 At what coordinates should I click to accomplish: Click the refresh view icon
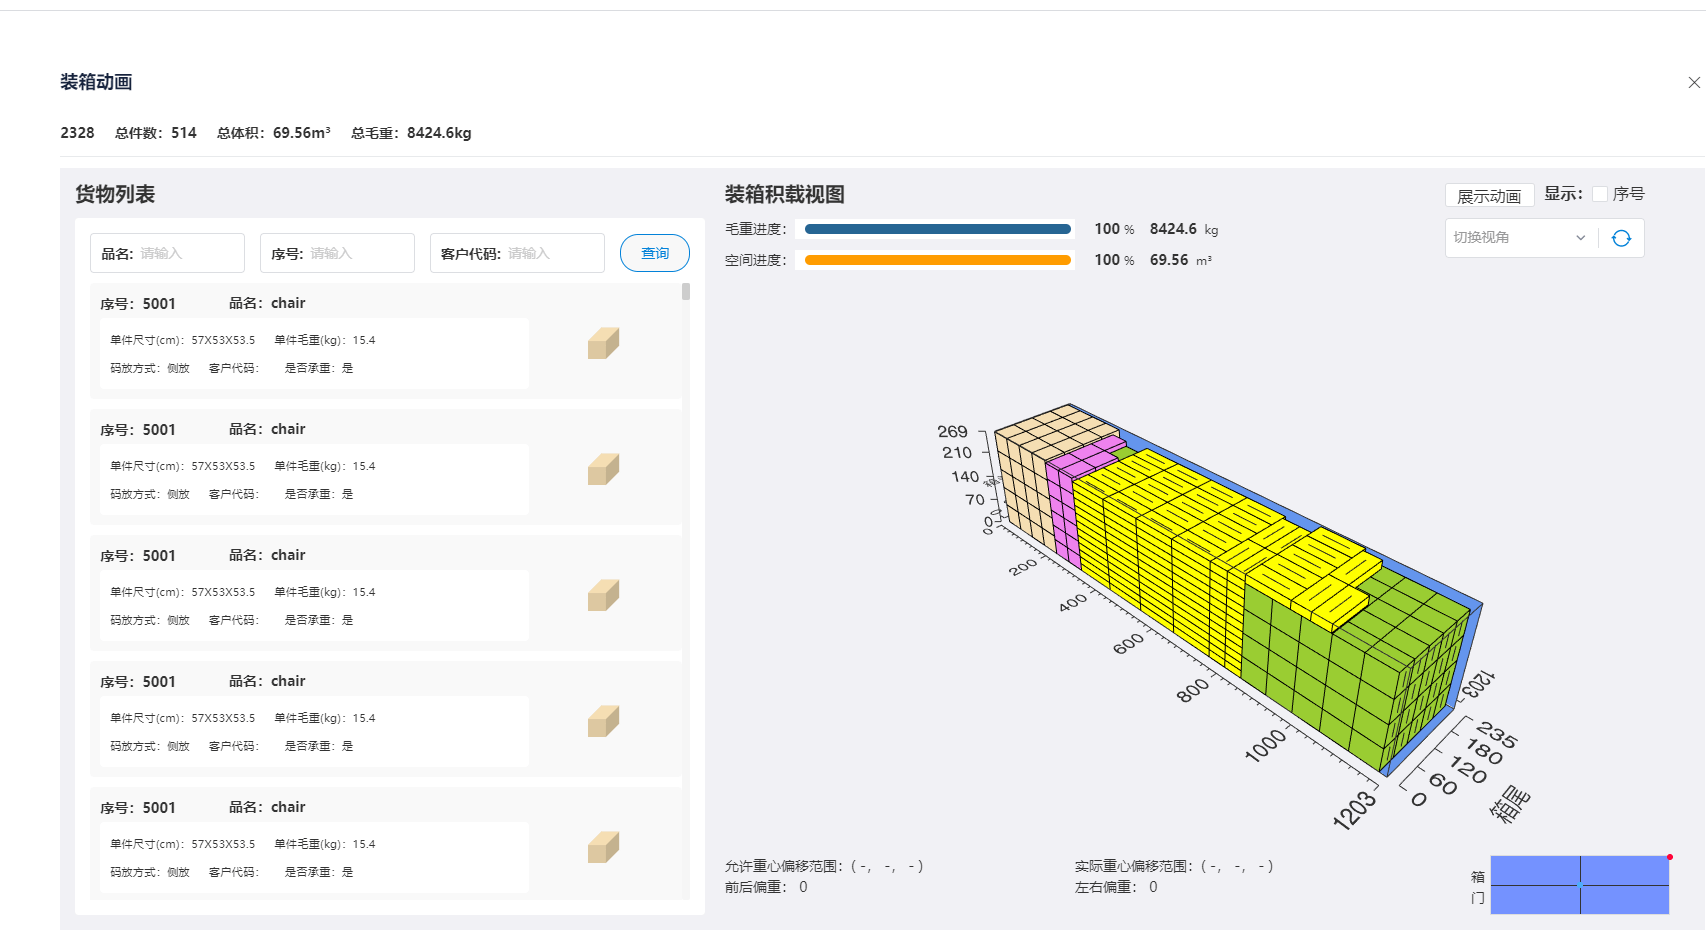point(1621,237)
